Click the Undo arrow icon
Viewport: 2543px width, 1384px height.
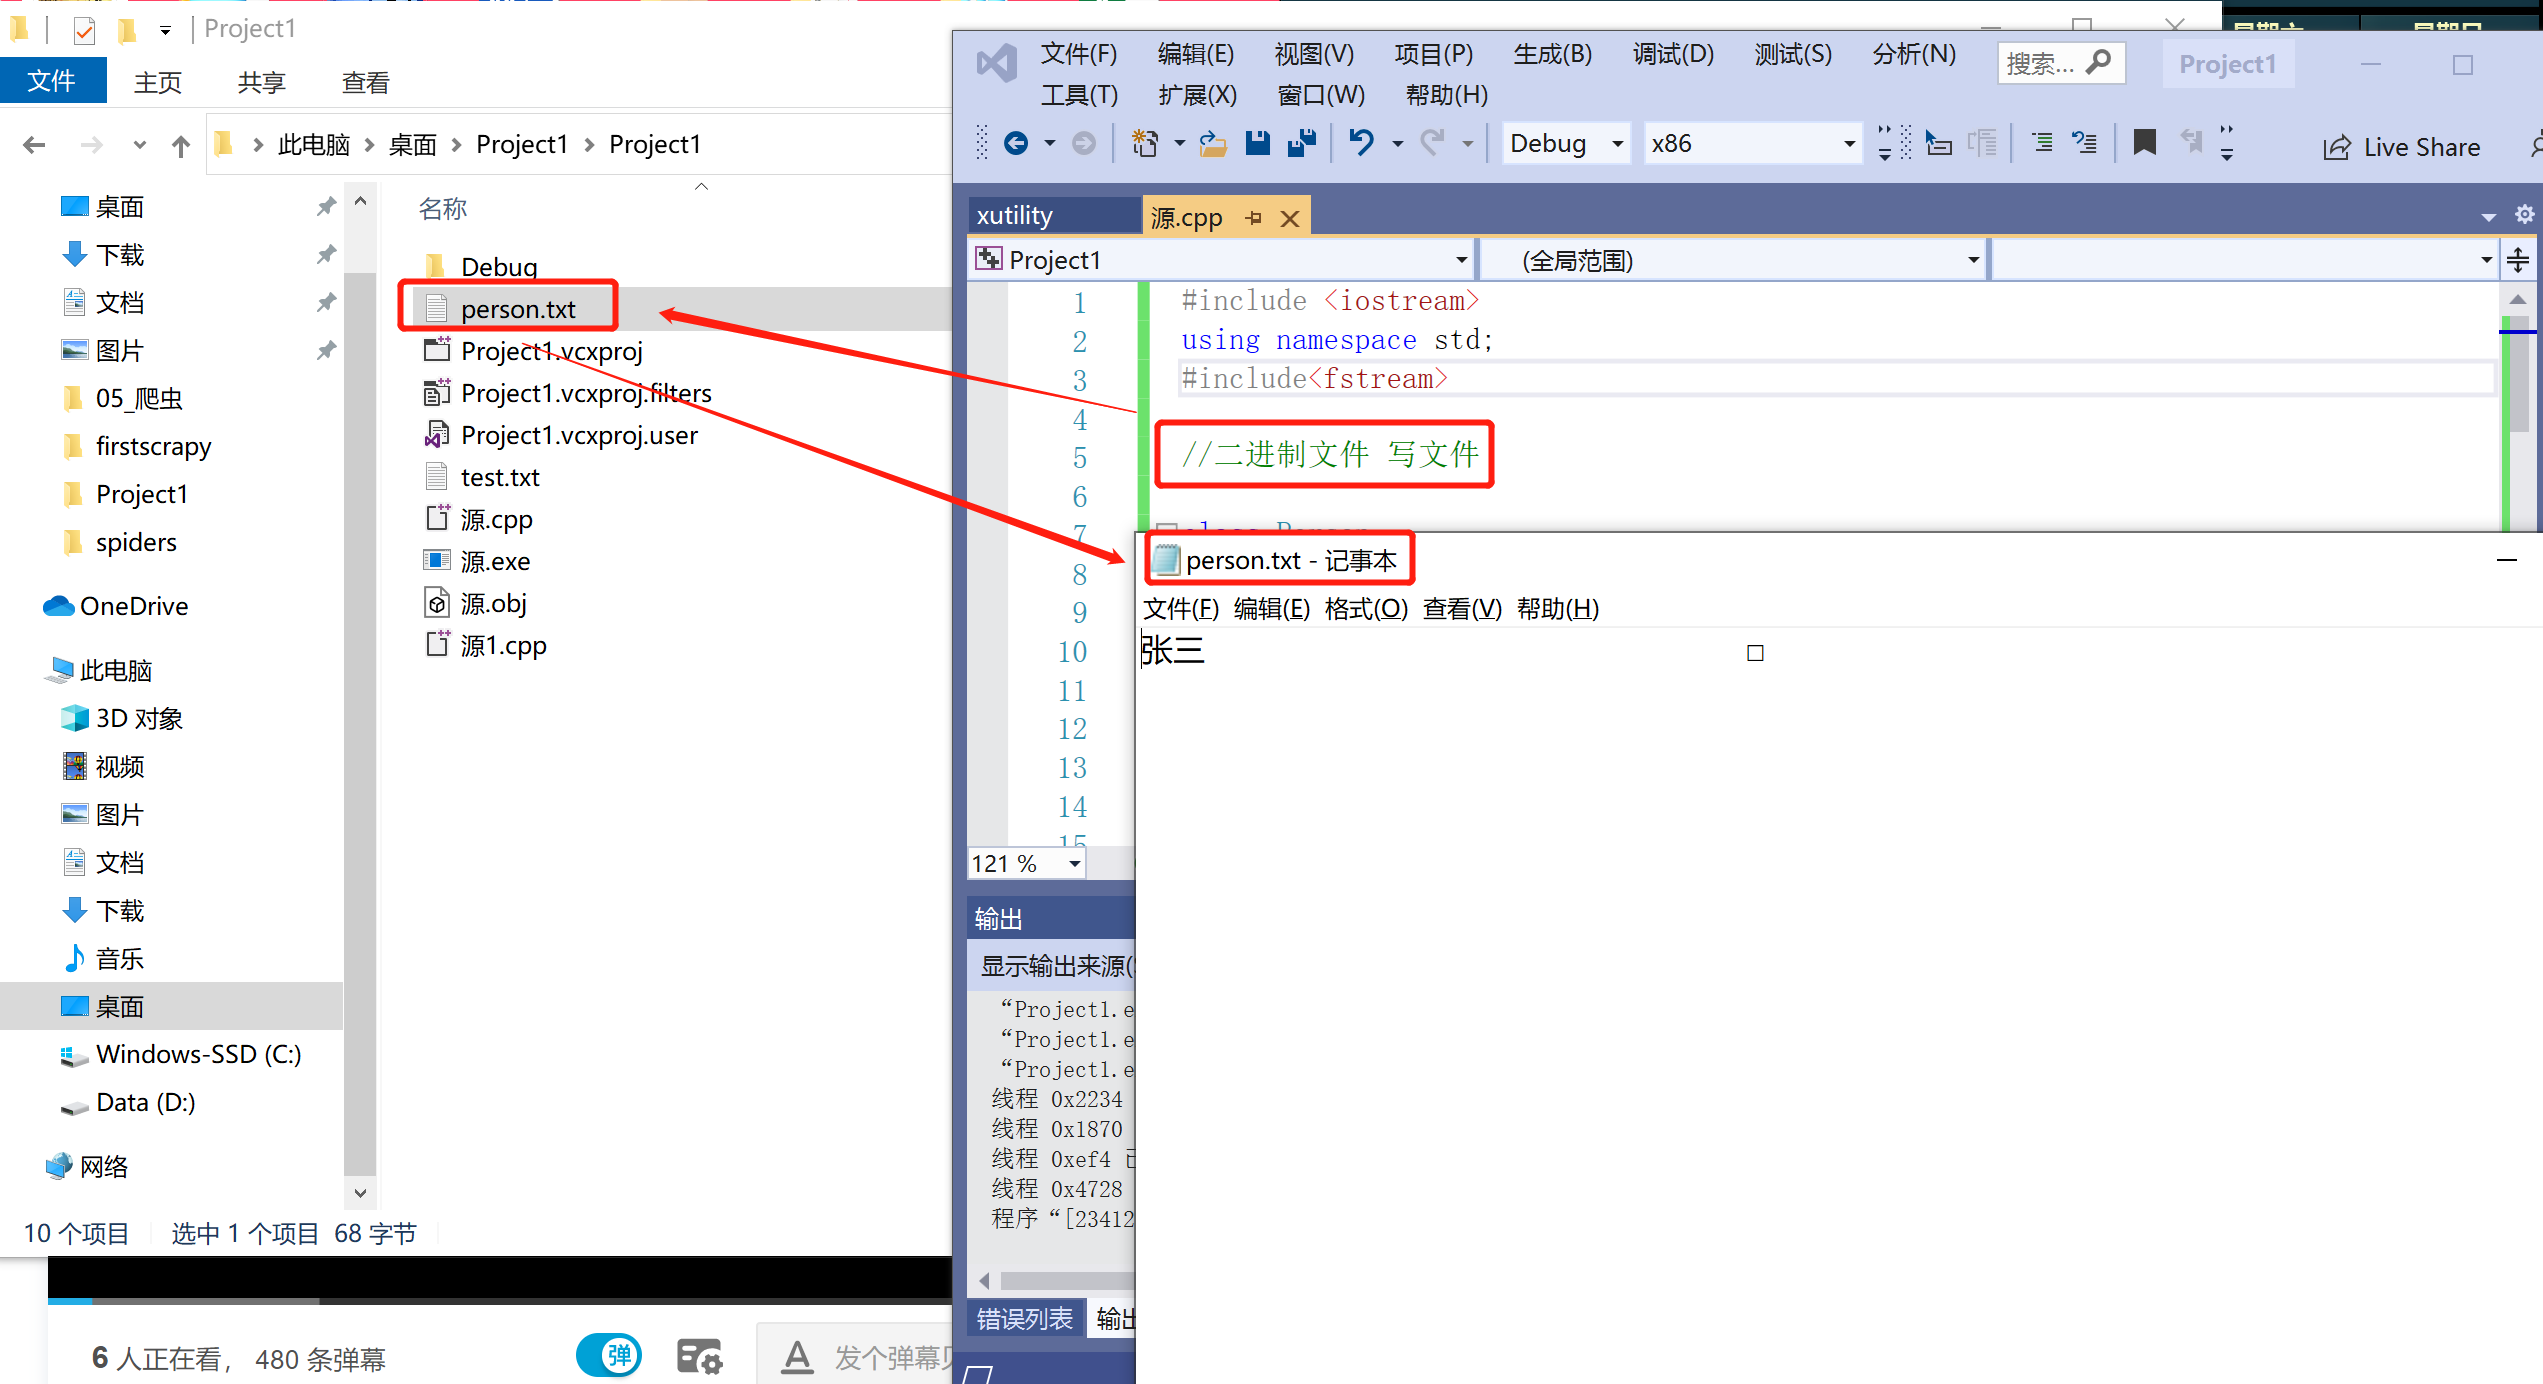pyautogui.click(x=1360, y=143)
